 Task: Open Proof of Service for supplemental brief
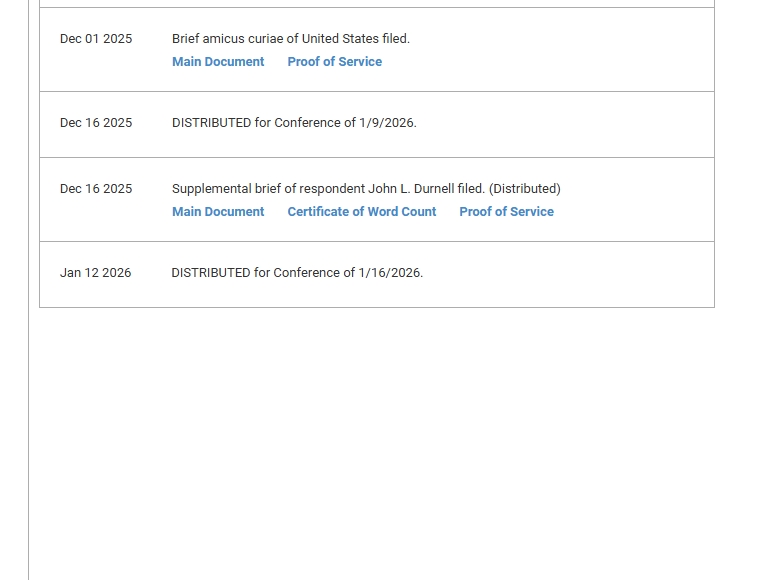[x=506, y=212]
